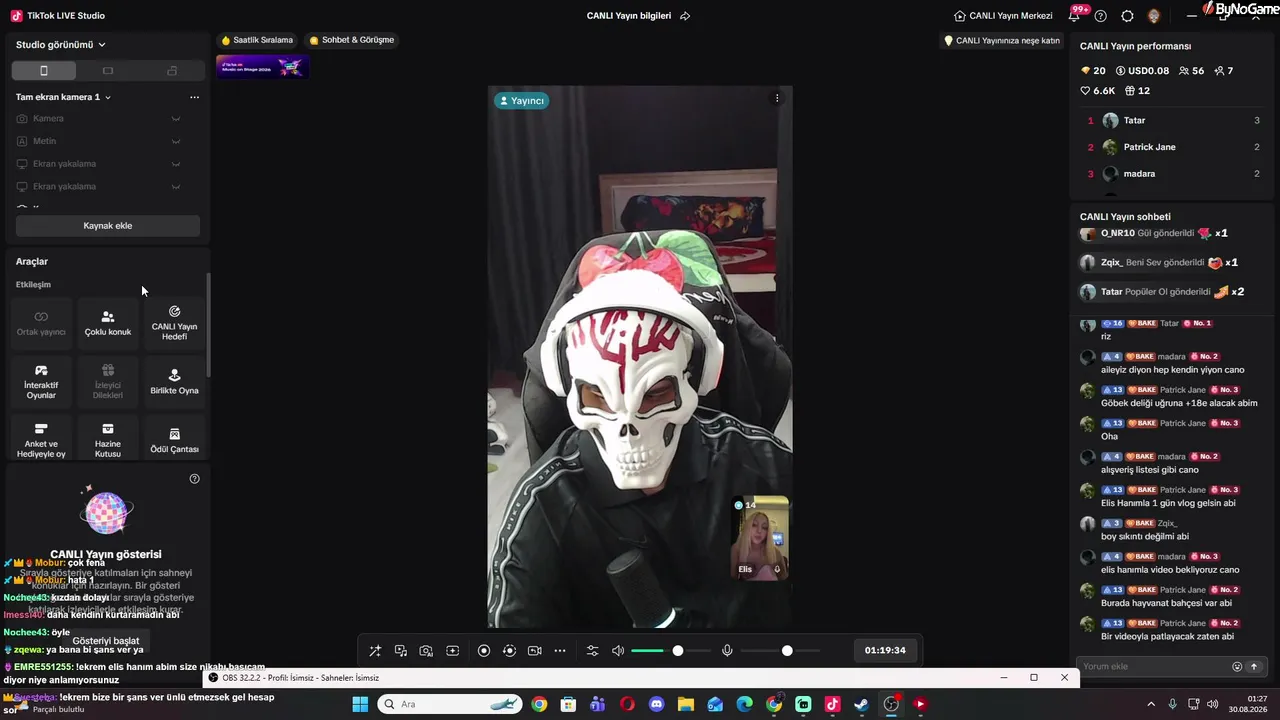Click the event banner thumbnail
1280x720 pixels.
pos(262,67)
